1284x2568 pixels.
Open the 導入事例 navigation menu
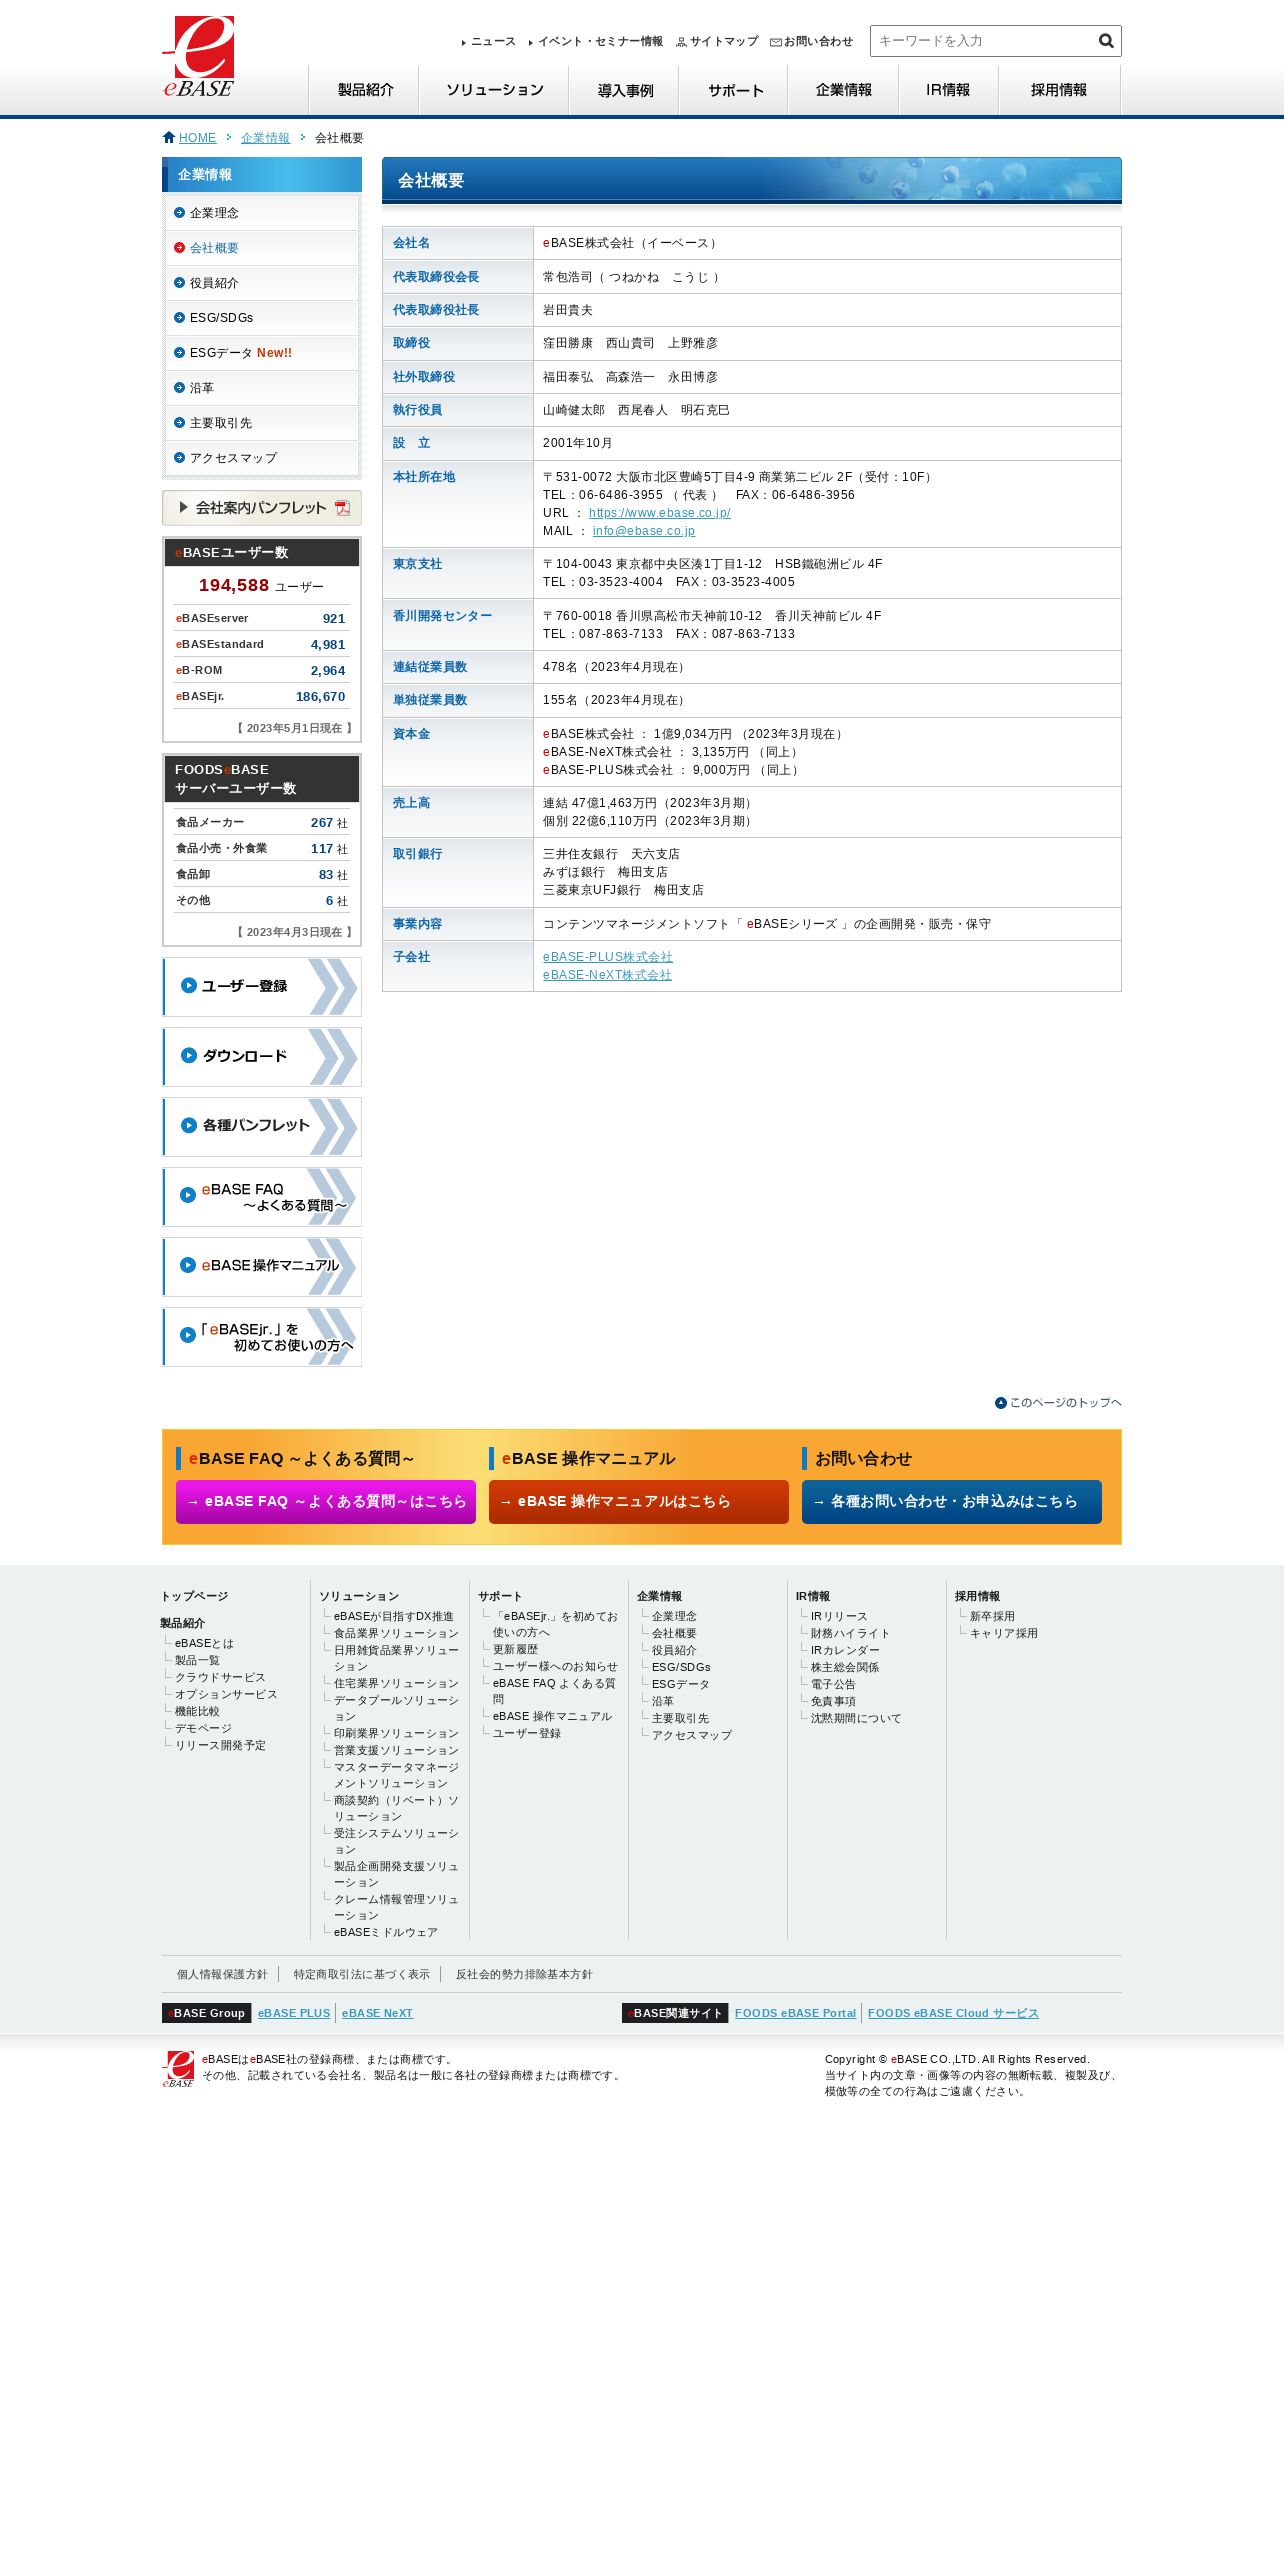click(624, 90)
